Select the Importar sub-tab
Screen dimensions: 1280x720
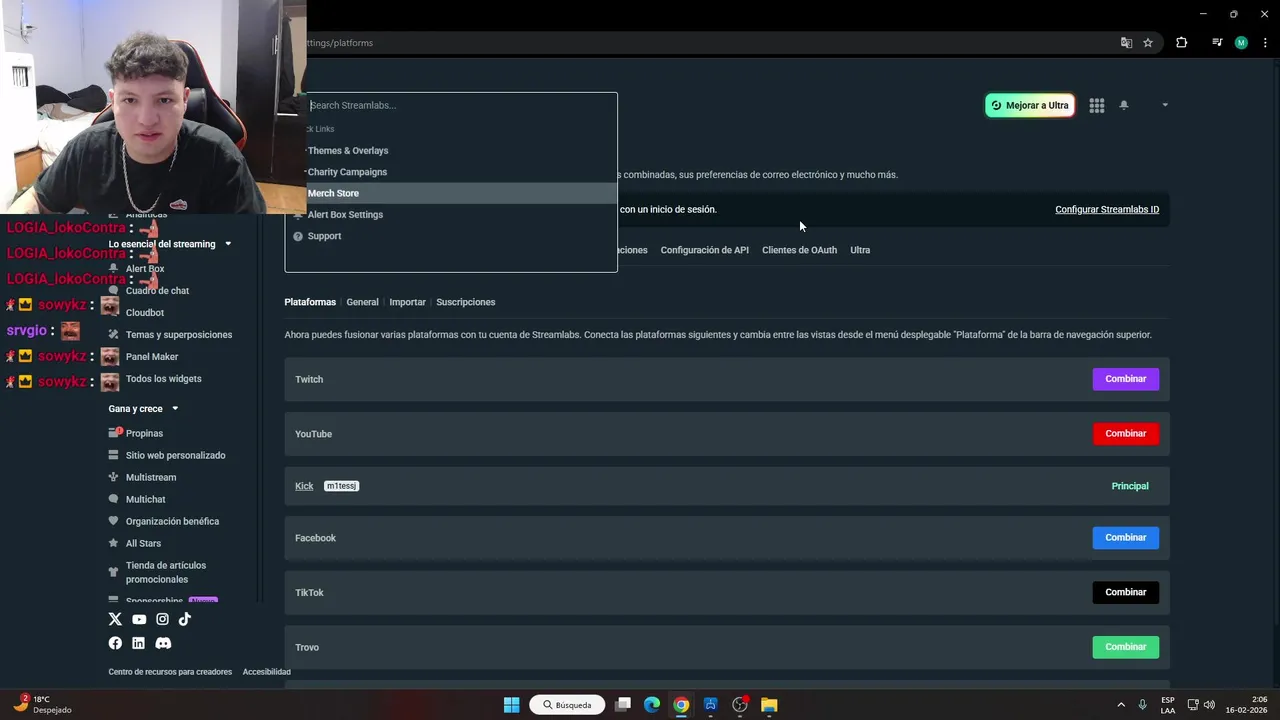click(407, 302)
